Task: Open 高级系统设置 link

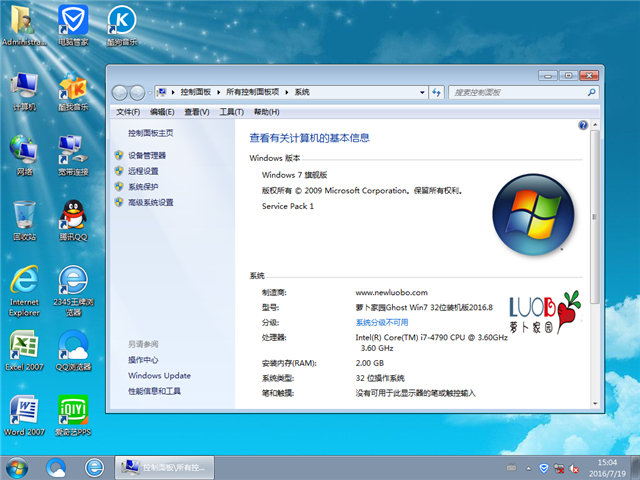Action: coord(151,202)
